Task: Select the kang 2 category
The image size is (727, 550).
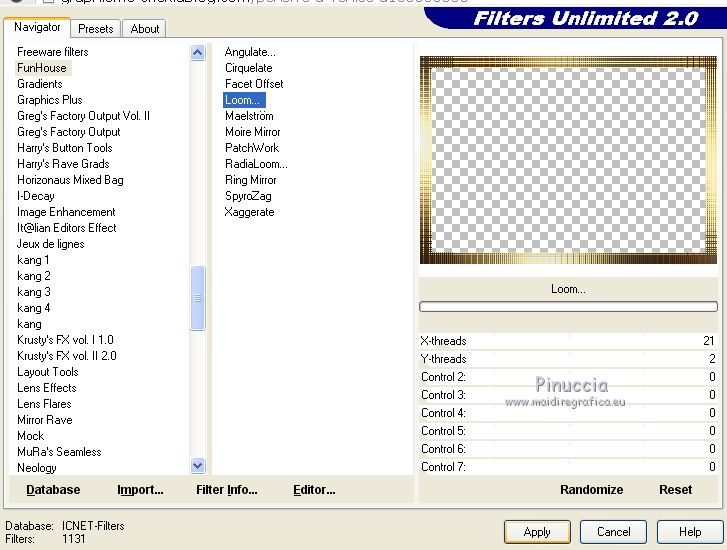Action: coord(34,276)
